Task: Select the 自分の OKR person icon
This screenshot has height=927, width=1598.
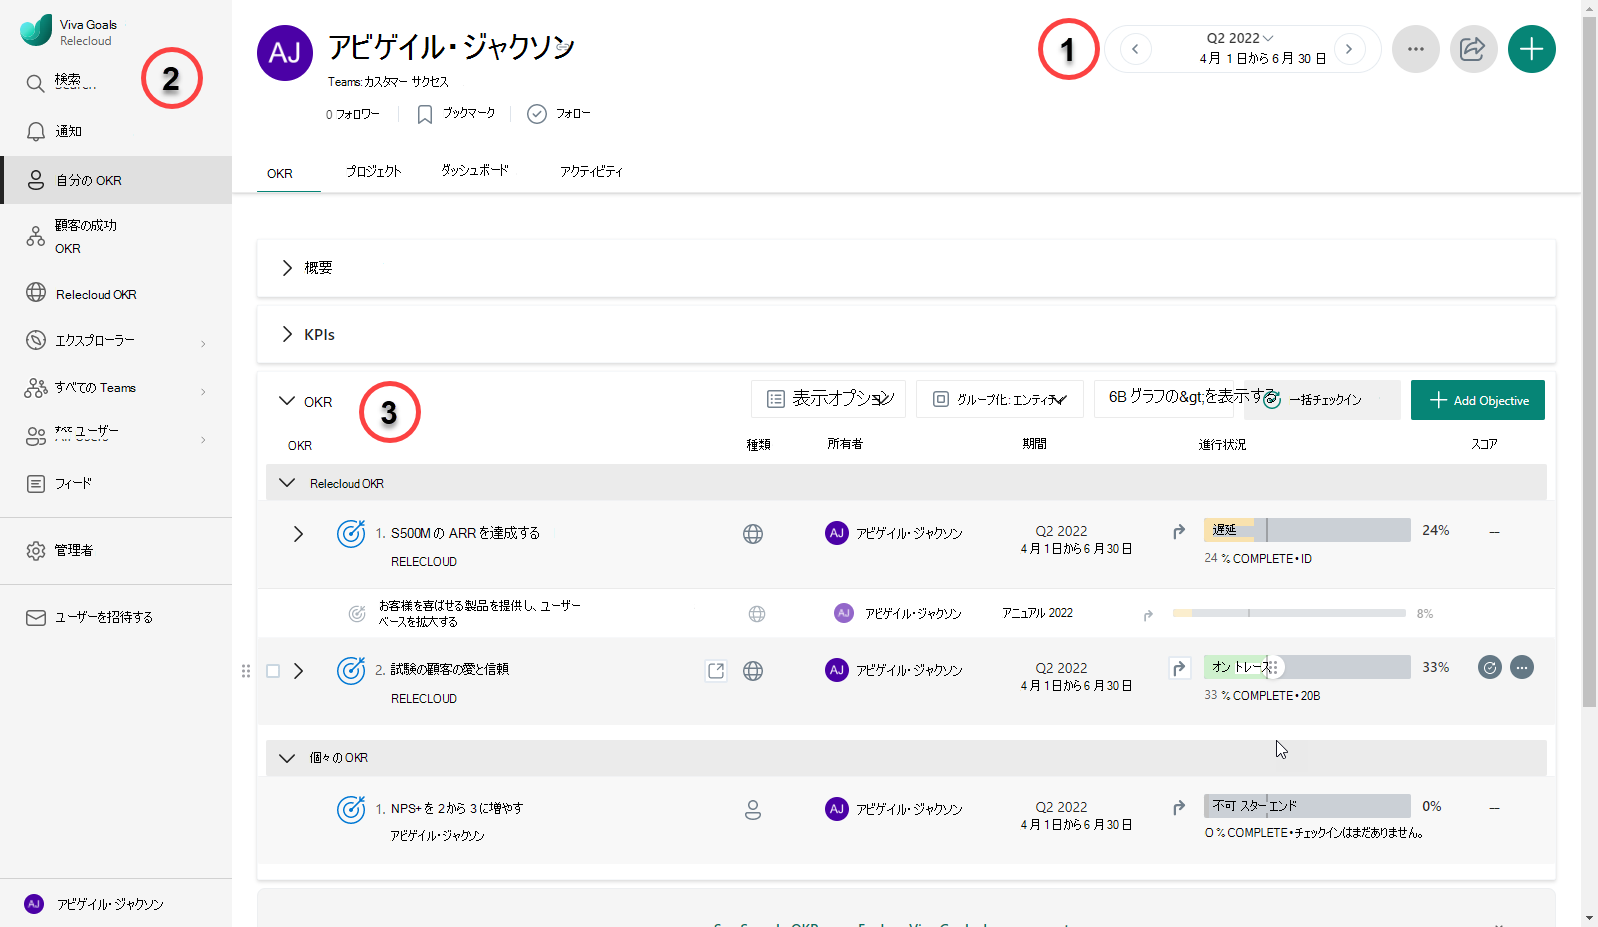Action: pos(35,180)
